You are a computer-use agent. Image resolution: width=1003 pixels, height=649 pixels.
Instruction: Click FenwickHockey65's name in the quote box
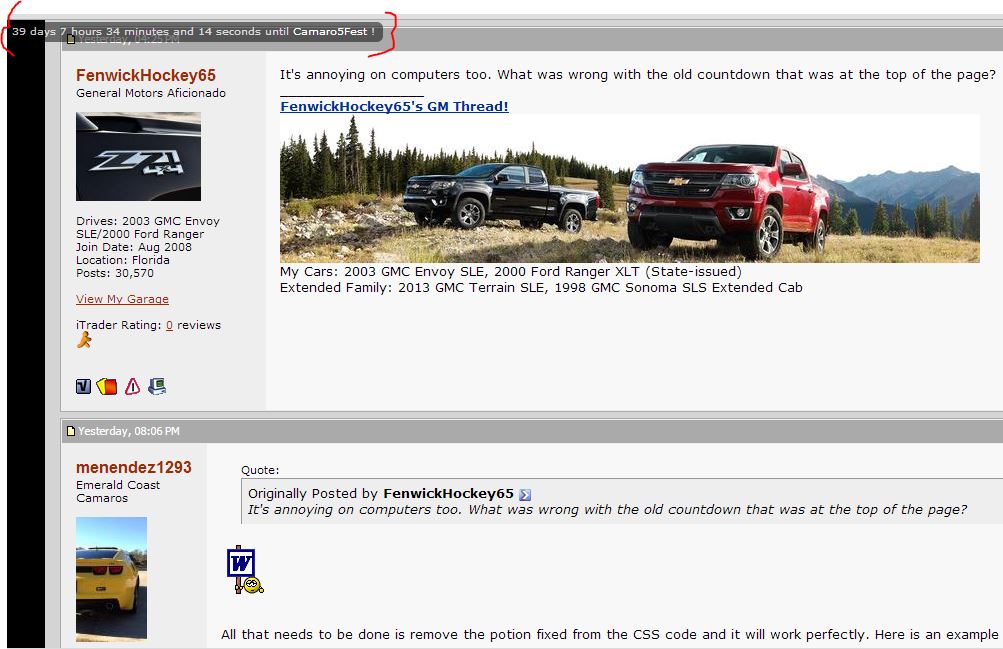pyautogui.click(x=448, y=494)
